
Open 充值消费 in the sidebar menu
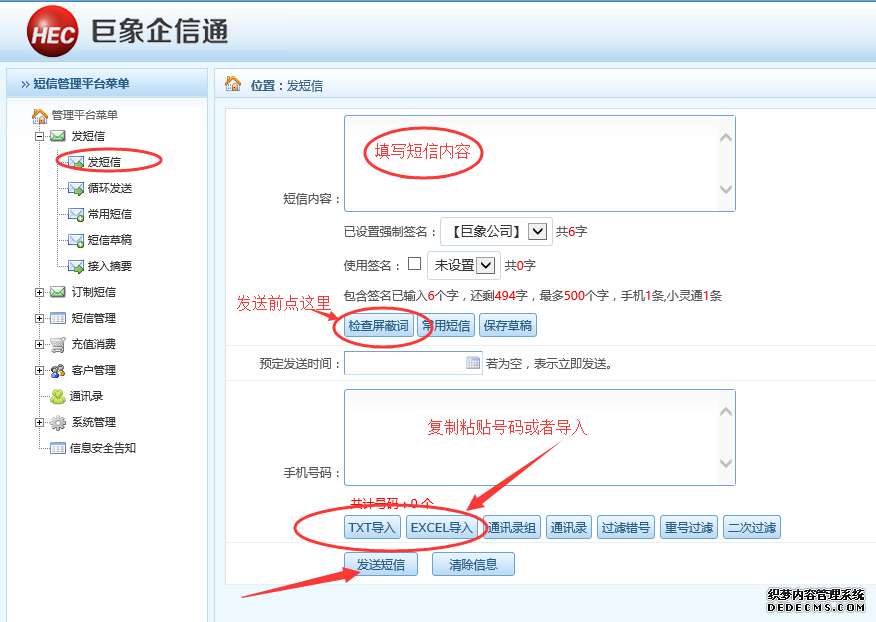93,344
